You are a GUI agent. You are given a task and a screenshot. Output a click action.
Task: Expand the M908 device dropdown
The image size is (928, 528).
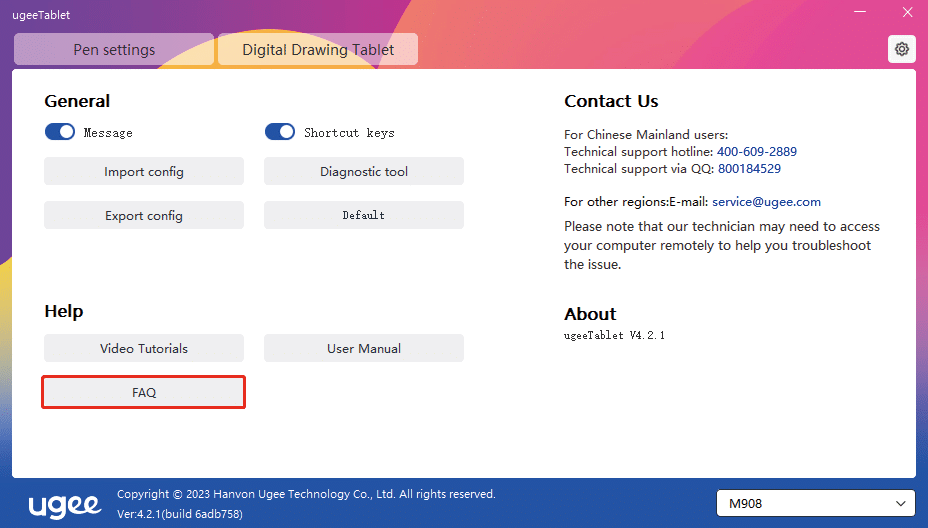816,504
